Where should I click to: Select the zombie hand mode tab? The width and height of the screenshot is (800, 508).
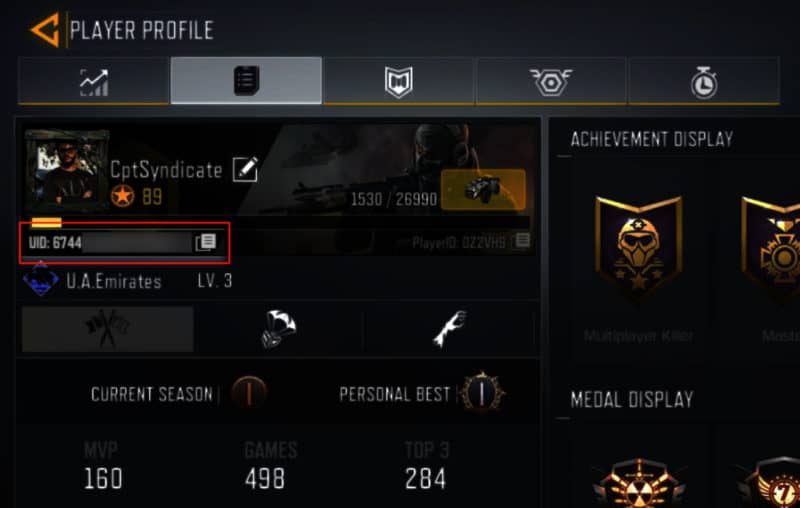tap(449, 329)
